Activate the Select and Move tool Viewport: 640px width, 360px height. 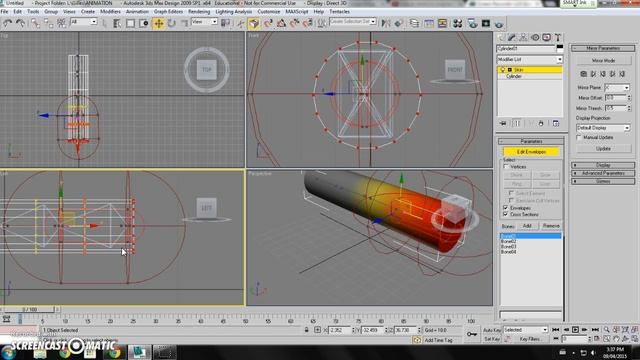pos(158,23)
